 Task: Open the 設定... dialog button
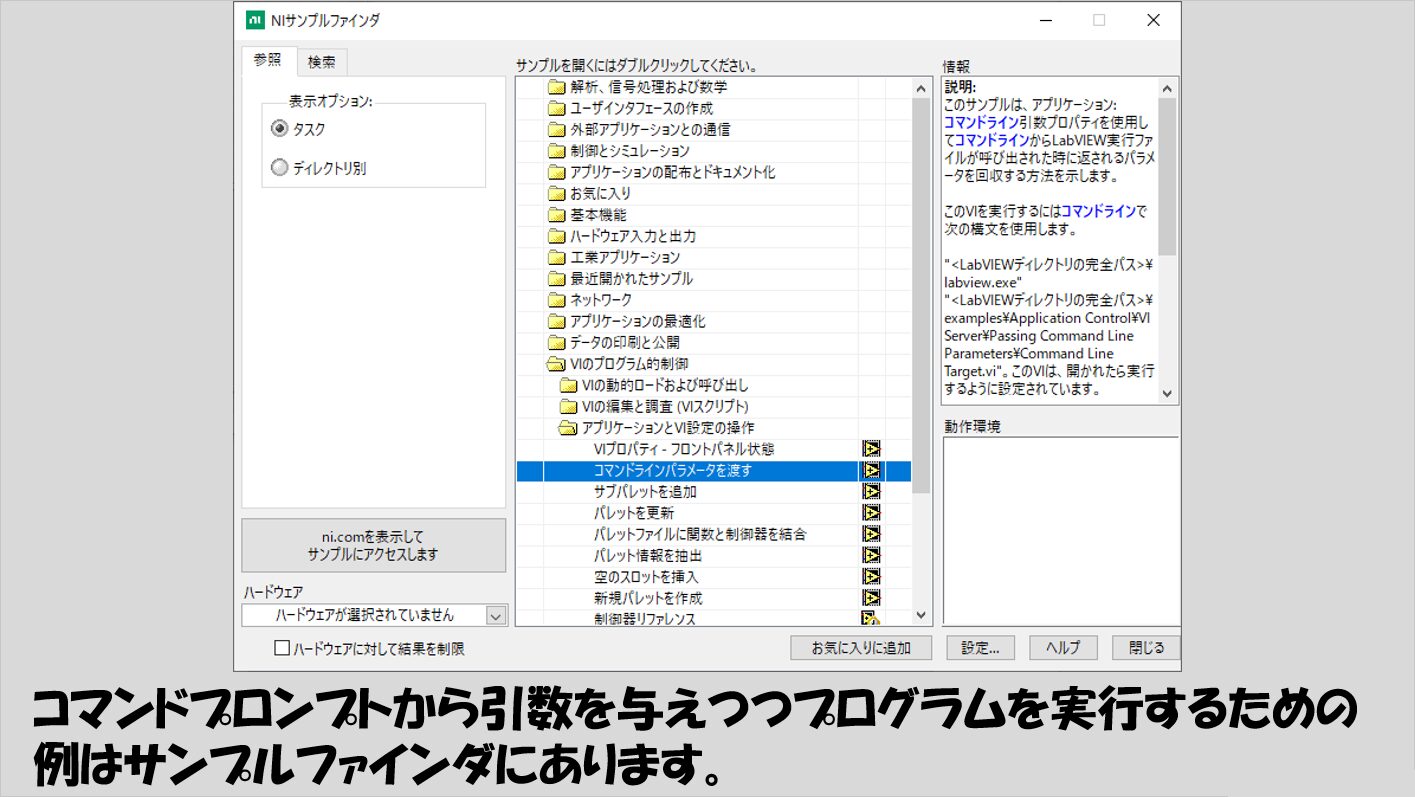(981, 648)
